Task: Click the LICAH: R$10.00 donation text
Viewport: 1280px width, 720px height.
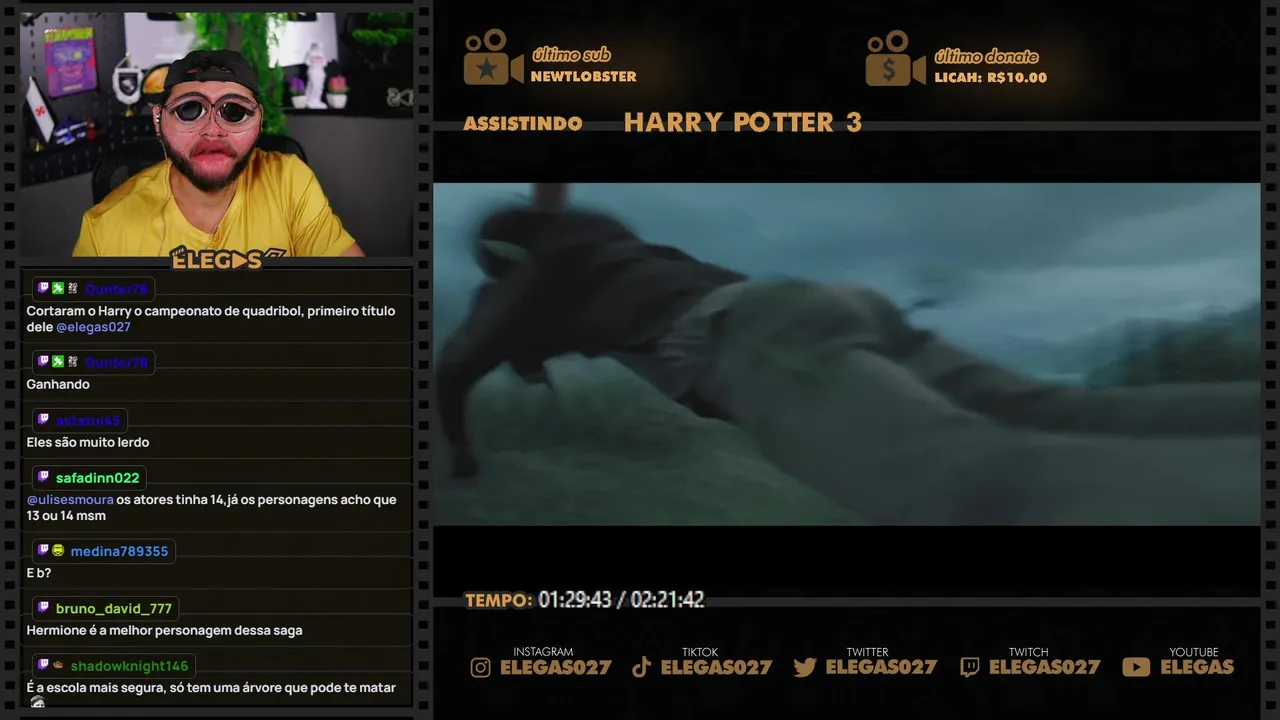Action: (x=991, y=77)
